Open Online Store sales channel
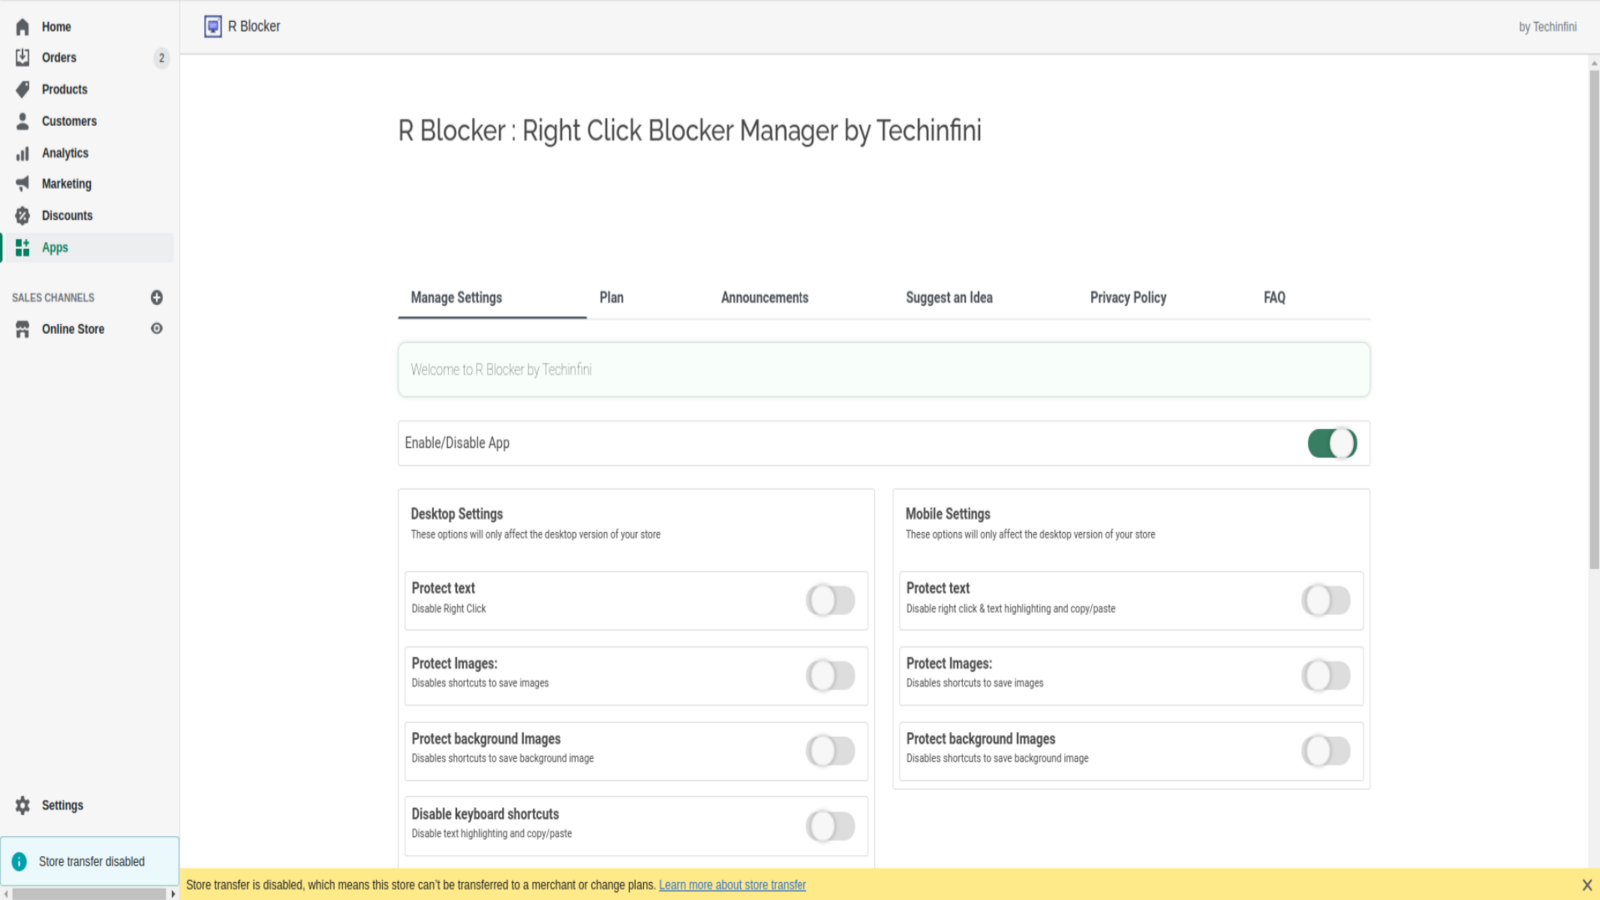The image size is (1600, 900). coord(73,329)
